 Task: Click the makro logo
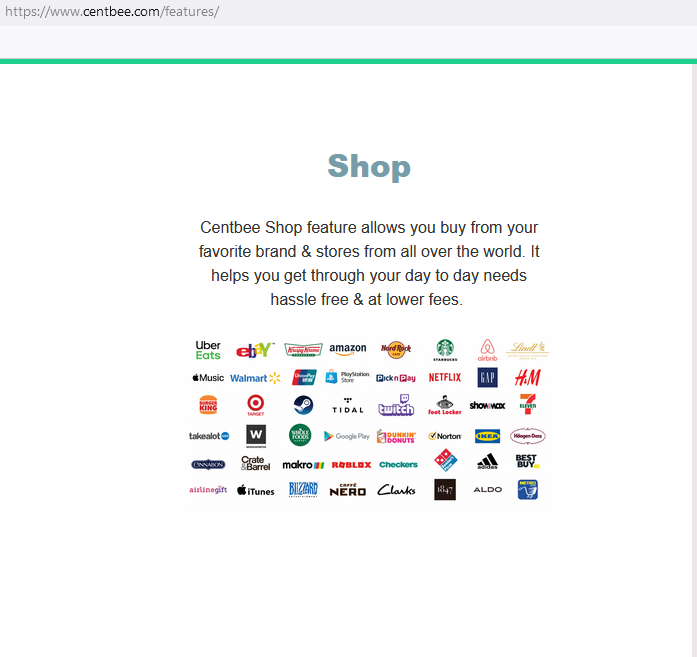[303, 465]
